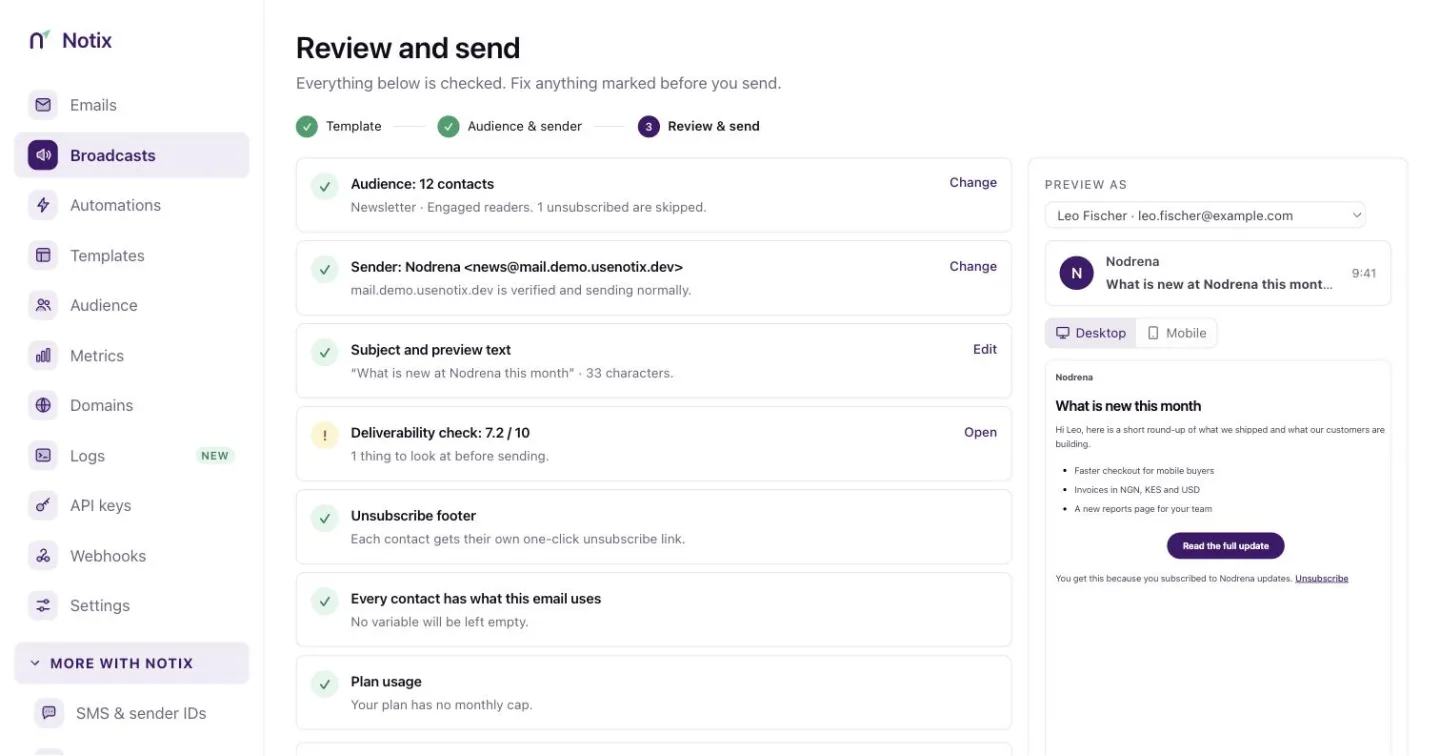1440x756 pixels.
Task: Click the Unsubscribe footer check row
Action: (654, 527)
